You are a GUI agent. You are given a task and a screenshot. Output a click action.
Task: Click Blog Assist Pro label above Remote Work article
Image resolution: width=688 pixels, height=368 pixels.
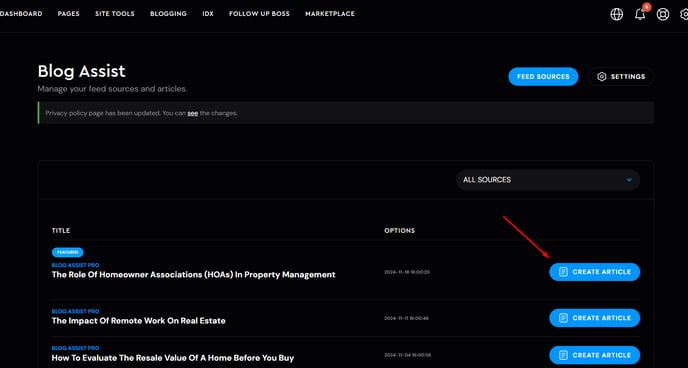[75, 311]
